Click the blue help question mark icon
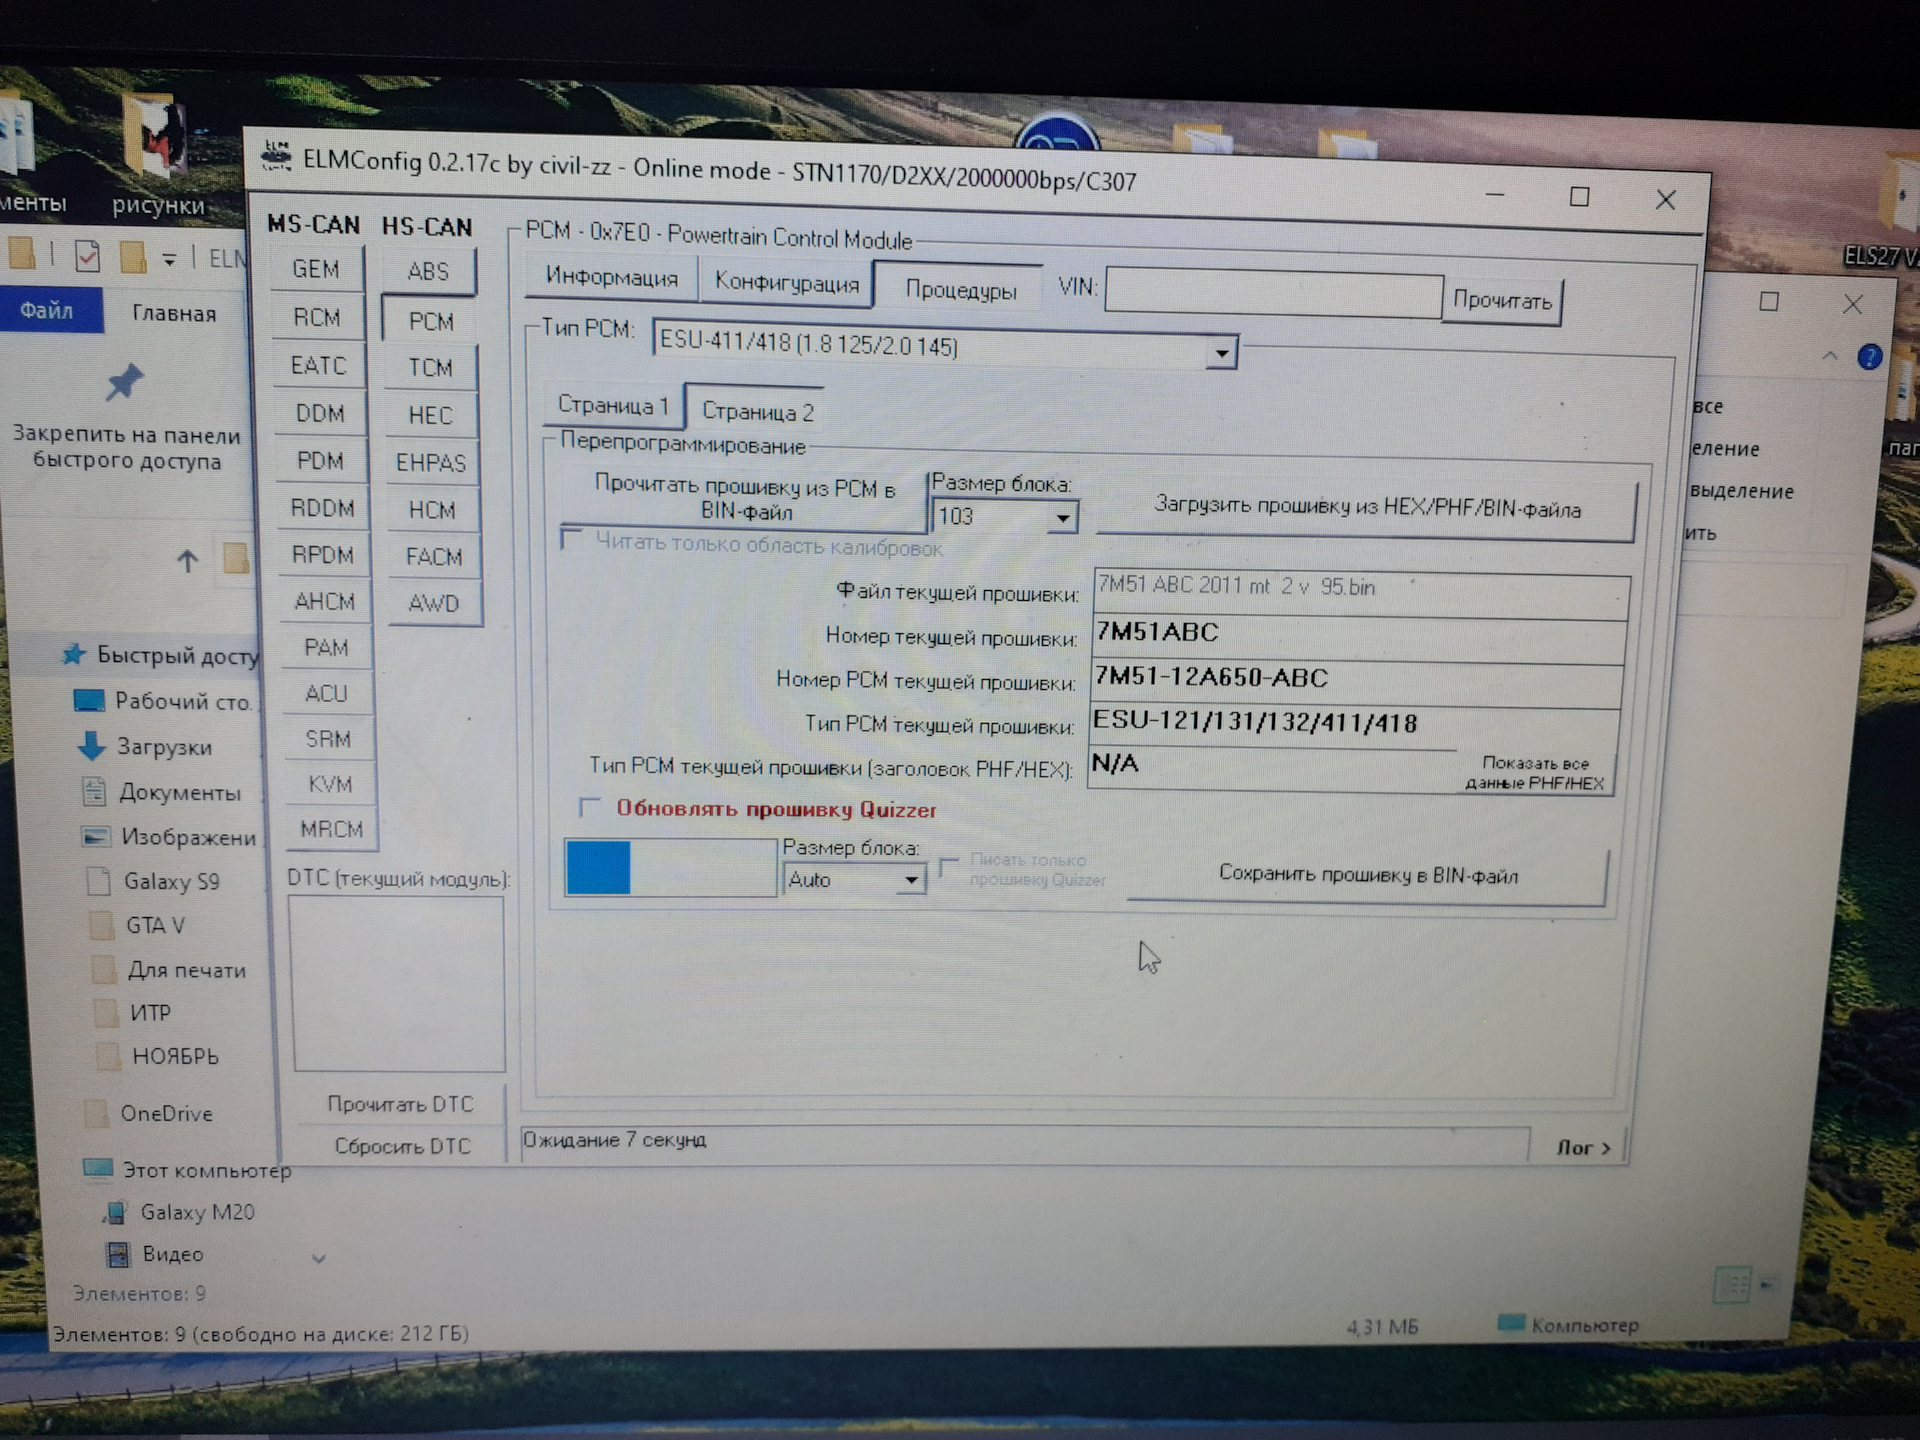This screenshot has width=1920, height=1440. pyautogui.click(x=1869, y=357)
